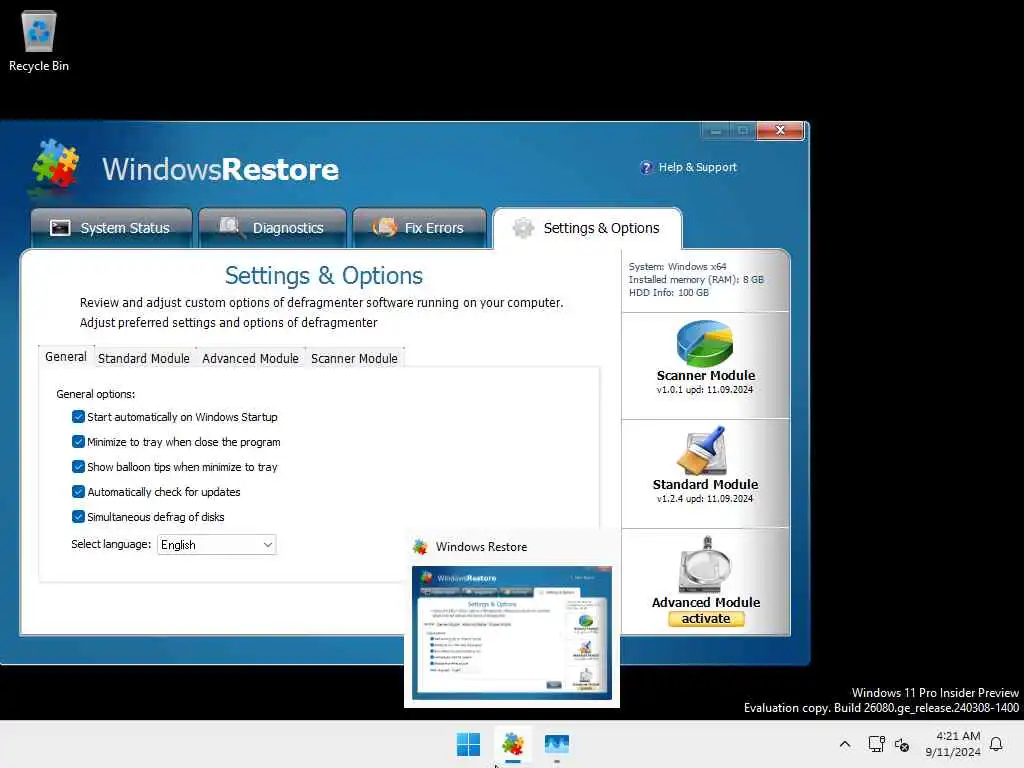1024x768 pixels.
Task: Click the Settings & Options gear icon
Action: 523,228
